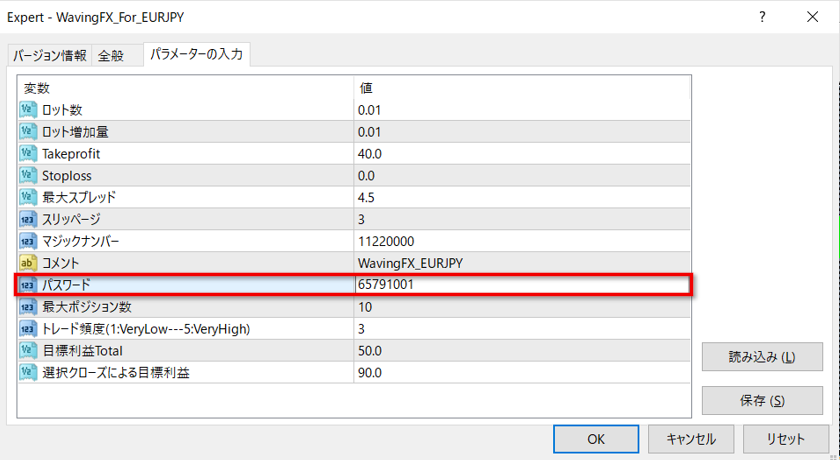Click the icon beside 選択クローズによる目標利益

click(28, 372)
